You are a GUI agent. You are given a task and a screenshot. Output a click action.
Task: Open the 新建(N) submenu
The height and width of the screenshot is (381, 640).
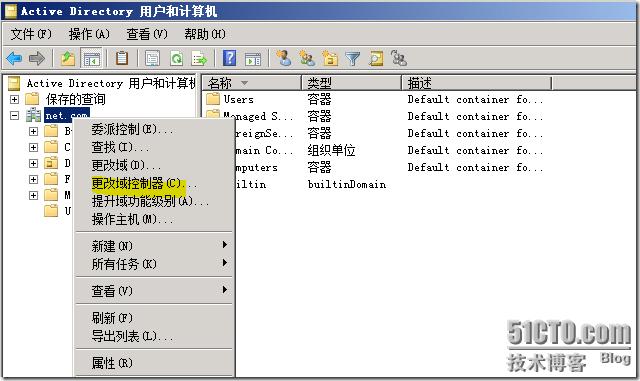154,246
